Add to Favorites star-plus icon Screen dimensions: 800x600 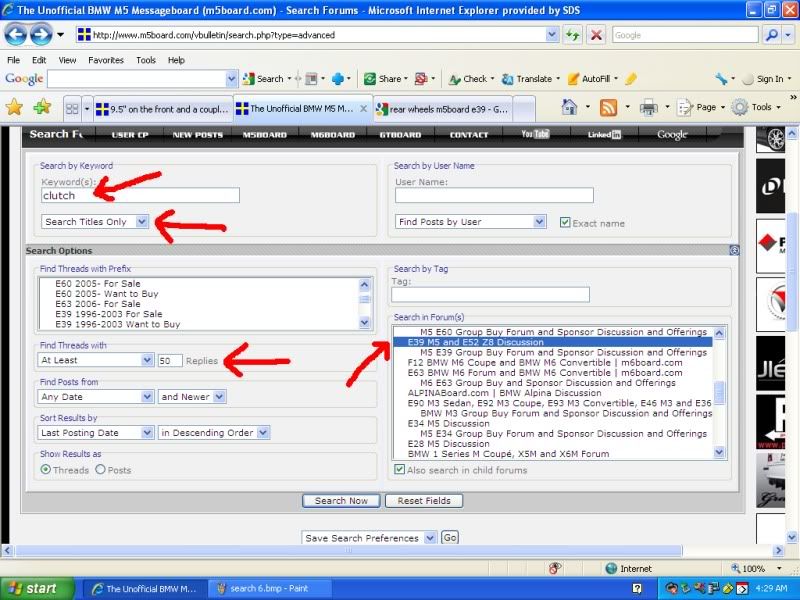(42, 107)
